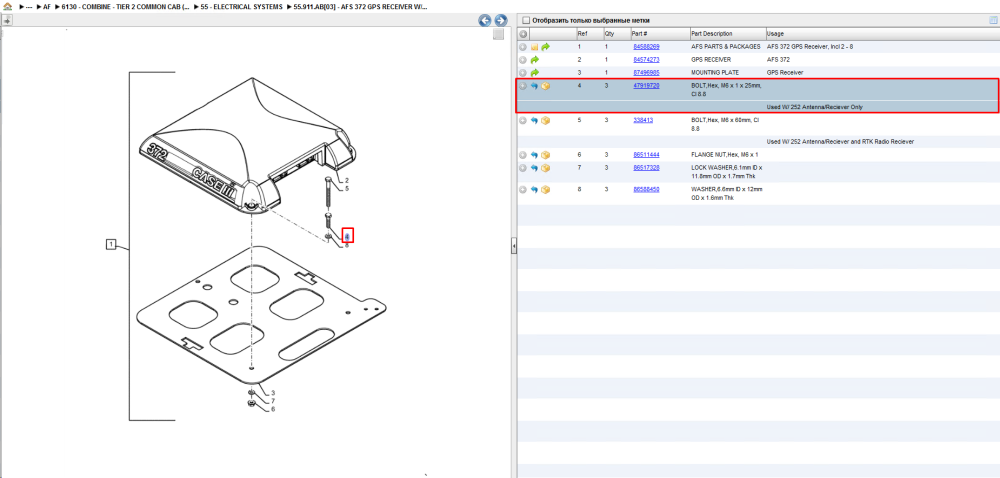
Task: Click 'FLANGE NUT,Hex, M6 x 1' description
Action: 724,155
